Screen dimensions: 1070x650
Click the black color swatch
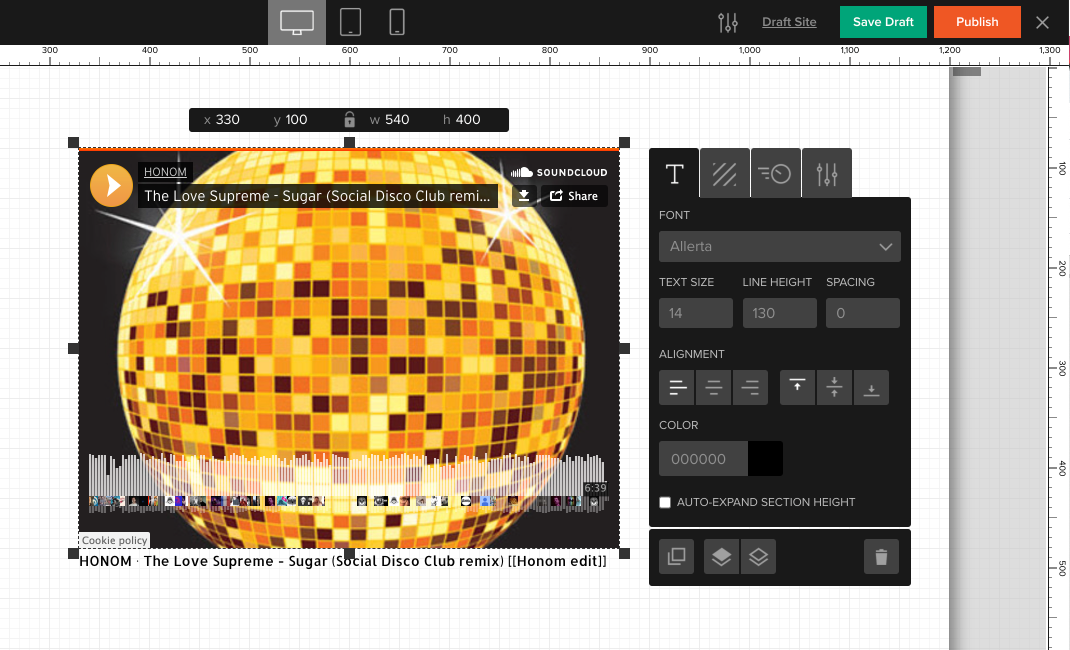point(766,458)
